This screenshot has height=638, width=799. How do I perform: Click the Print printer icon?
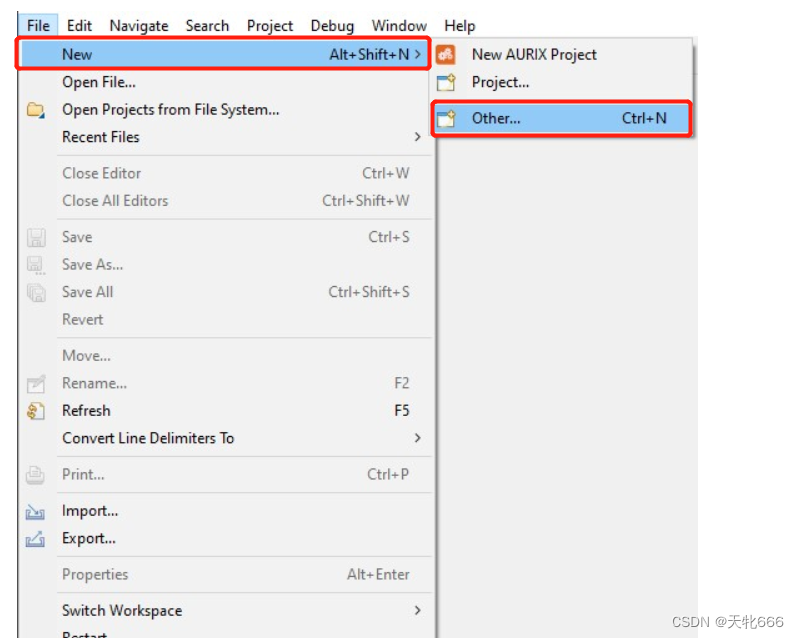35,474
